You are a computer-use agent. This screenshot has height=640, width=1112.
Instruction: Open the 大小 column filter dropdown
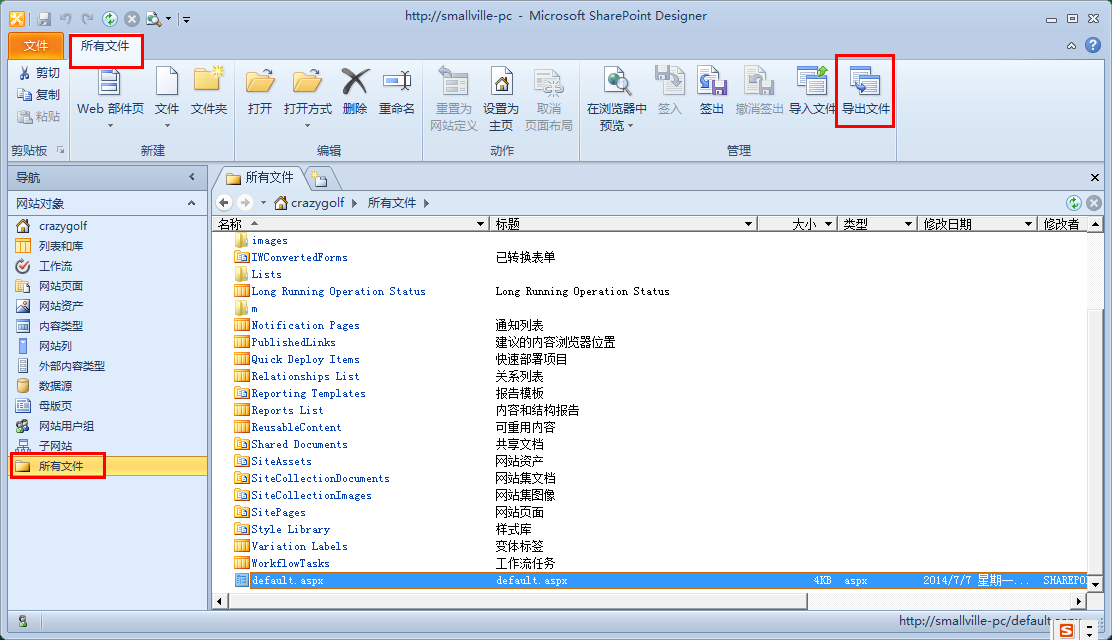(x=828, y=224)
